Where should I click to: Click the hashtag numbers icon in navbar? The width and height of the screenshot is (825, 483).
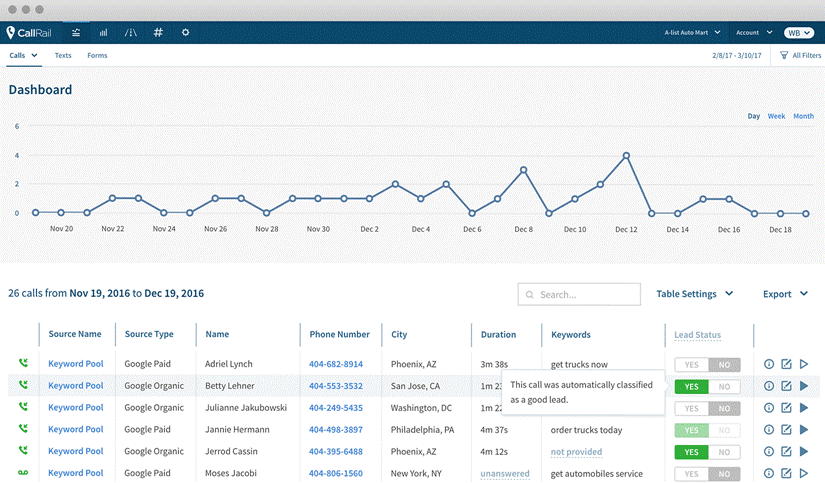[x=158, y=33]
